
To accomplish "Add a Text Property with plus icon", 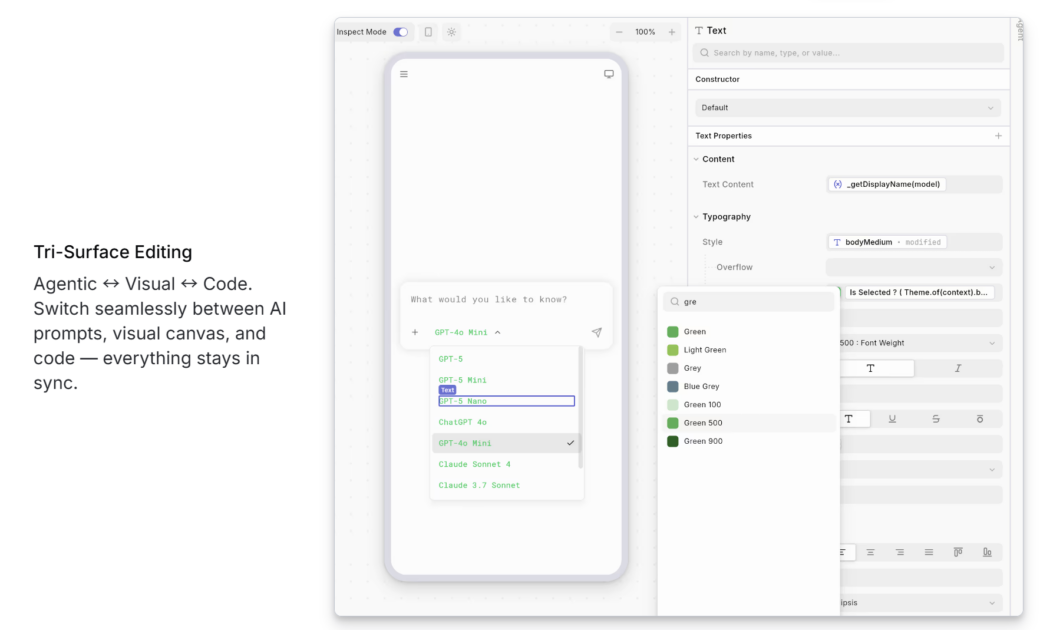I will click(x=998, y=136).
